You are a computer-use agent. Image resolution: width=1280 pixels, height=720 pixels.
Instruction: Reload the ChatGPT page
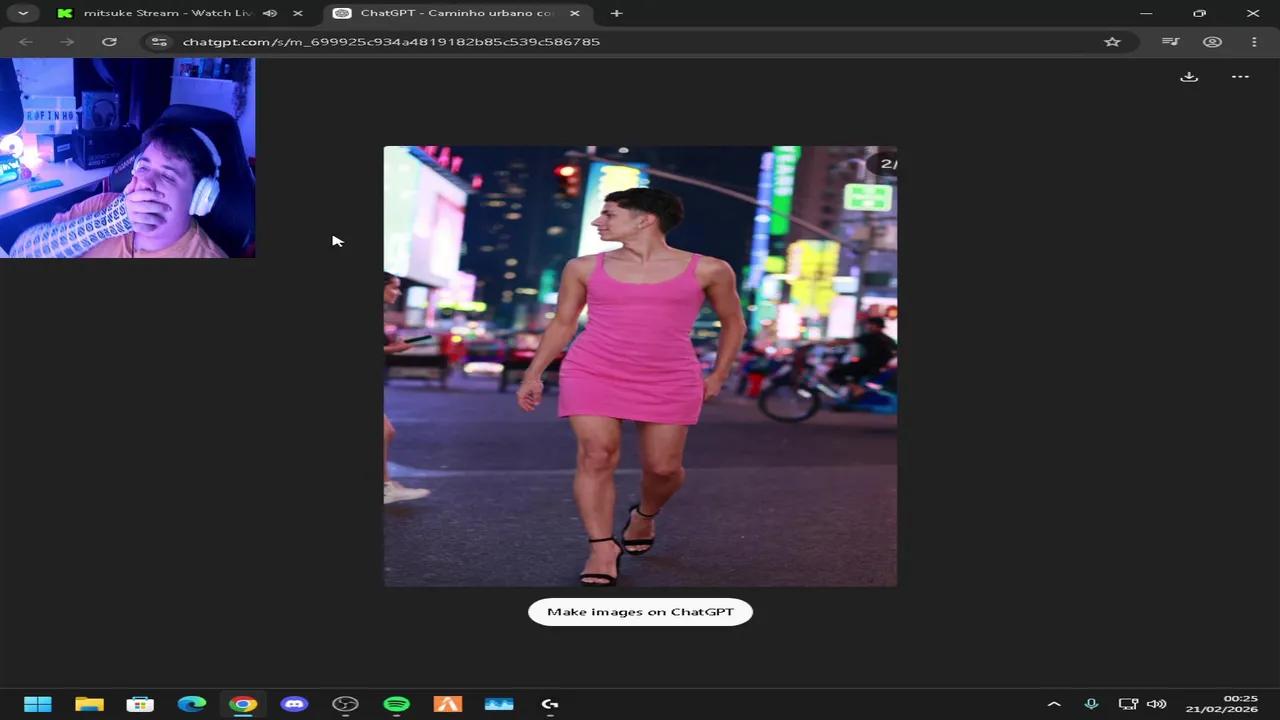[x=110, y=42]
